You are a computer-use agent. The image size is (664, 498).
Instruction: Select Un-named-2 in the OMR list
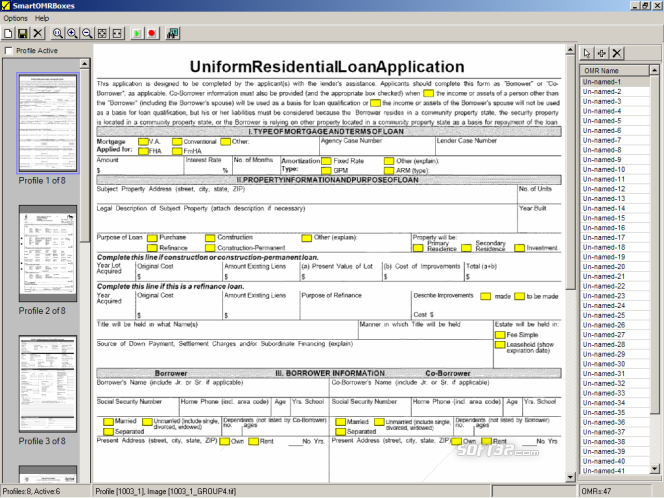[x=615, y=91]
